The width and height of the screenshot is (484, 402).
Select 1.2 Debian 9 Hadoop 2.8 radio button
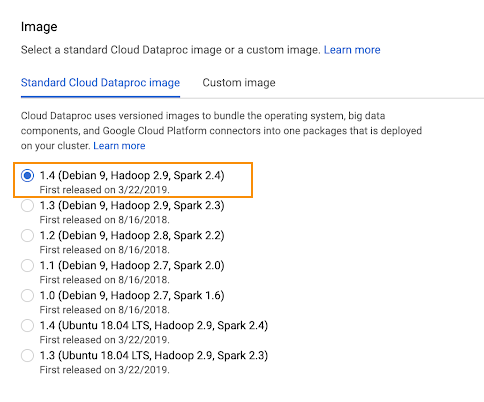coord(27,235)
